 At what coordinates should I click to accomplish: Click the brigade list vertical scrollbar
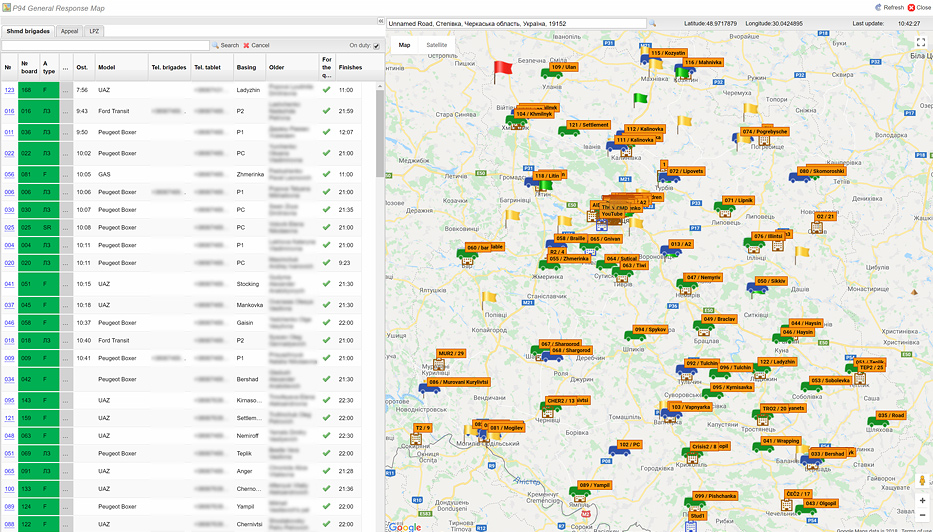pos(380,132)
